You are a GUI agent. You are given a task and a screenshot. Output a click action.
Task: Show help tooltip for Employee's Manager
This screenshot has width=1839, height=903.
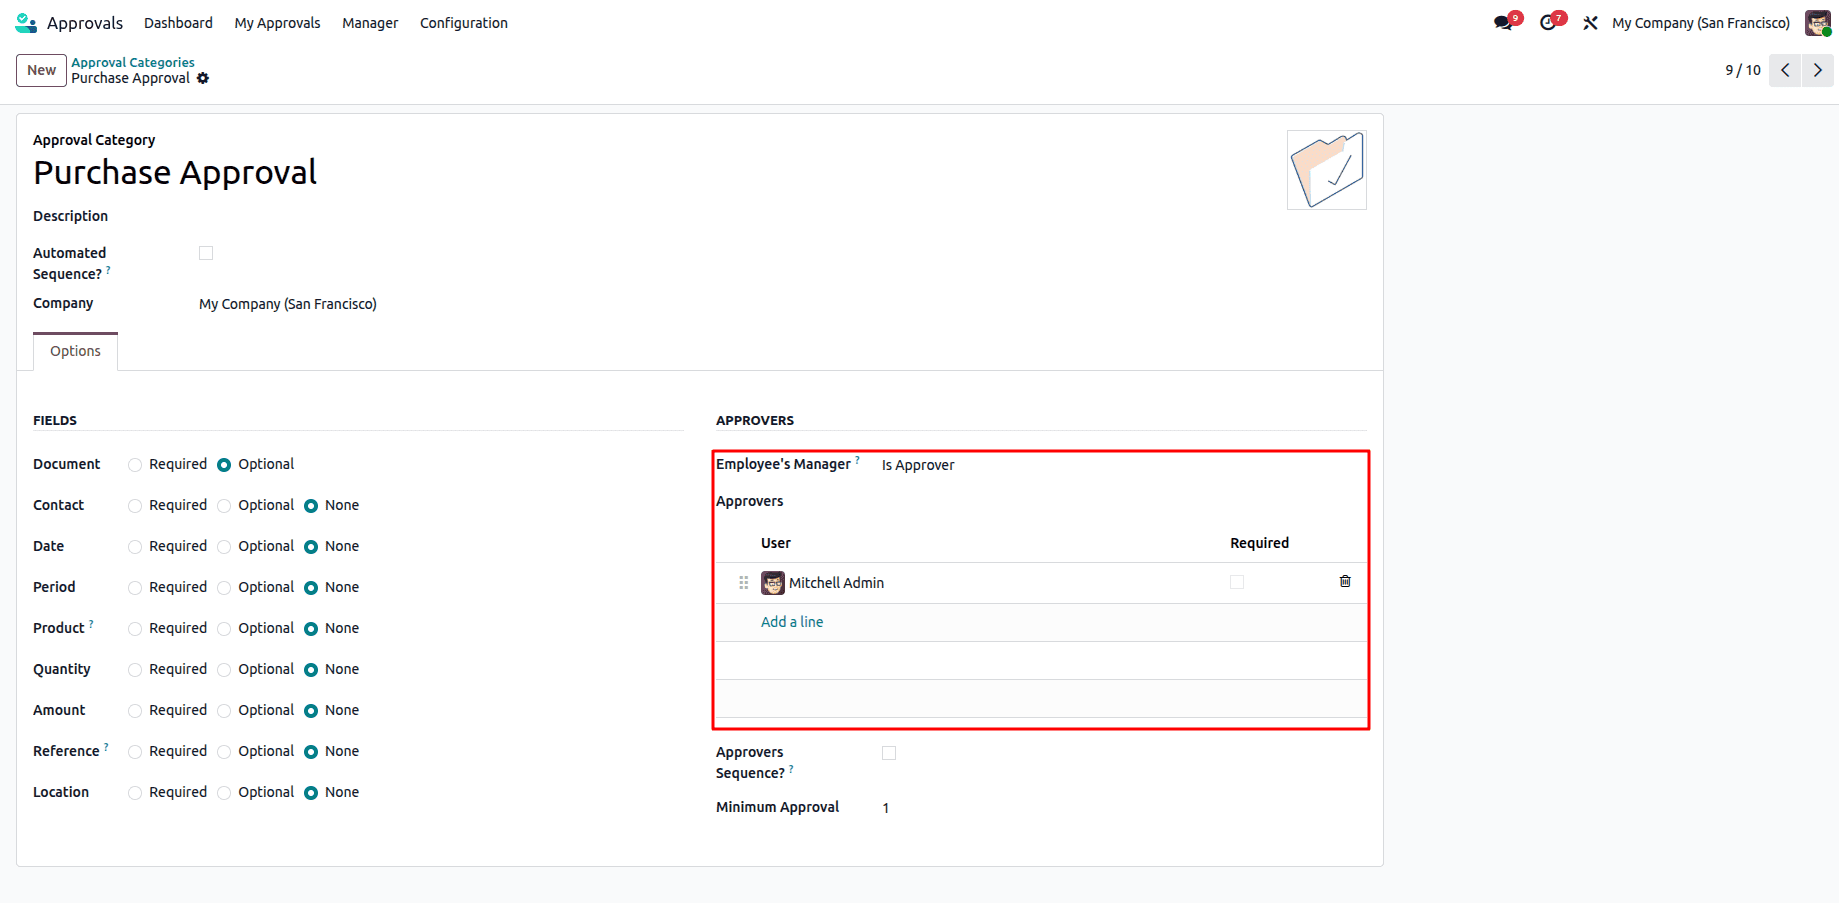[x=857, y=460]
